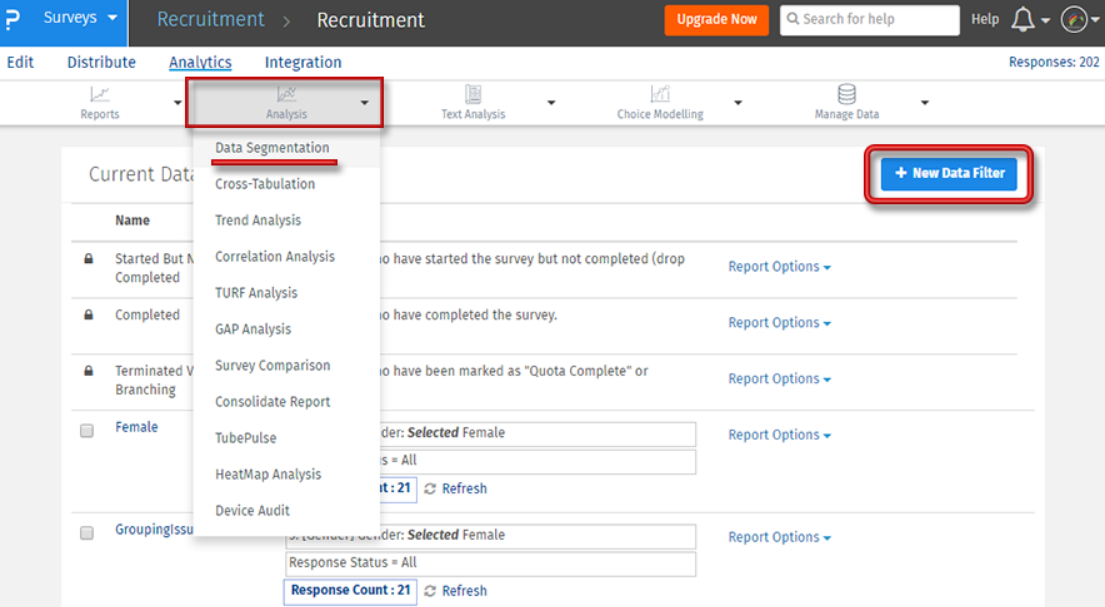Image resolution: width=1105 pixels, height=607 pixels.
Task: Open Report Options for Started But Not Completed
Action: [x=779, y=266]
